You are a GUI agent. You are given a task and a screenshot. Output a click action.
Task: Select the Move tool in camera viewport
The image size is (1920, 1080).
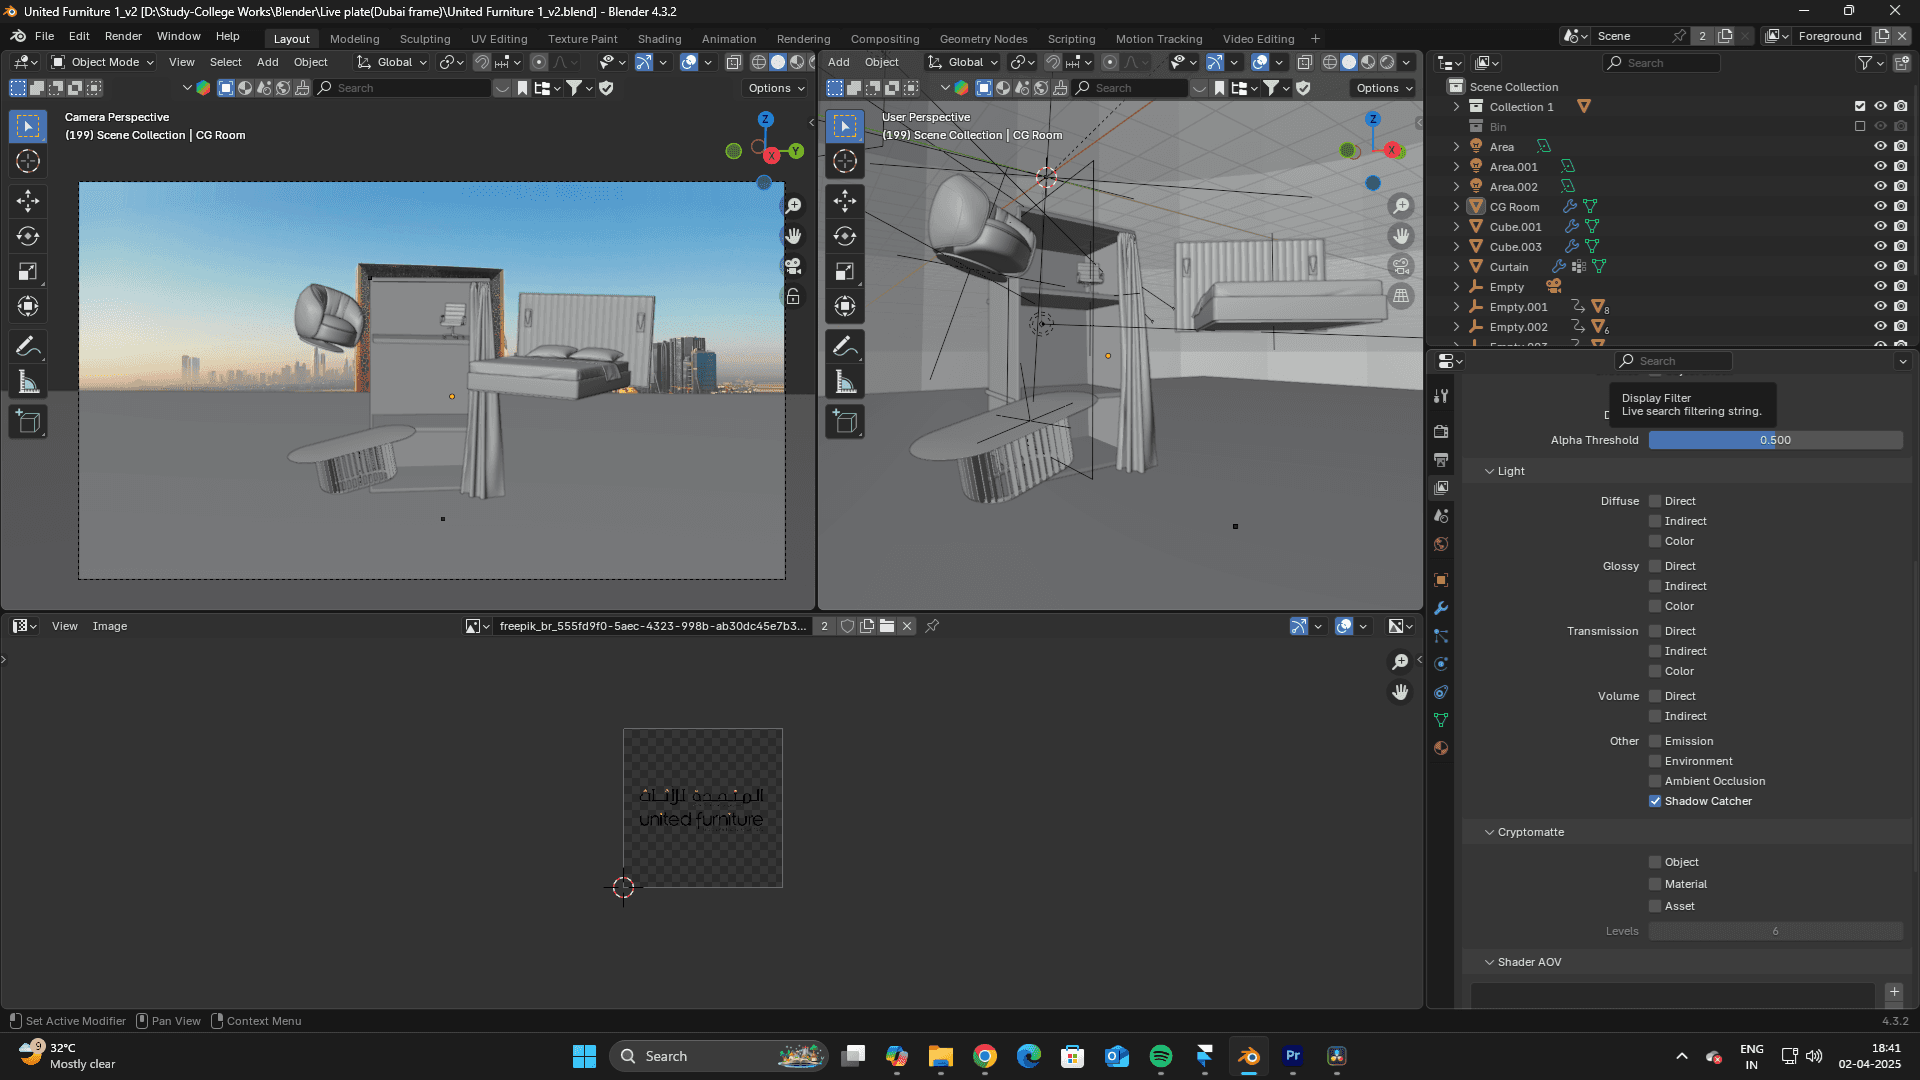(x=28, y=201)
